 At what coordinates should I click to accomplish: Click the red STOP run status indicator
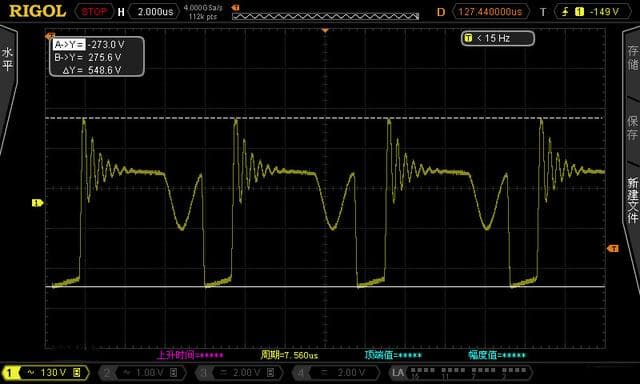(x=94, y=12)
